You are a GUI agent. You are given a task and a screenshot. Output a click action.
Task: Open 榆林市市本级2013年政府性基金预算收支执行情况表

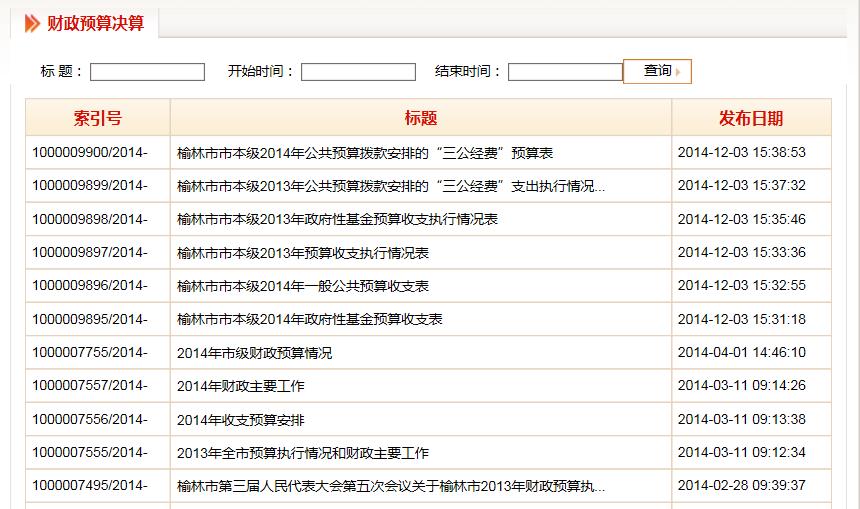tap(337, 219)
